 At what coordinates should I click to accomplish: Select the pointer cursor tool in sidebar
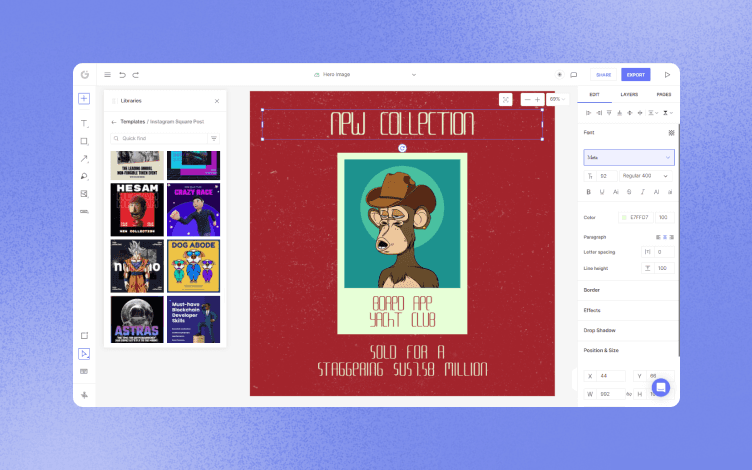(x=84, y=354)
